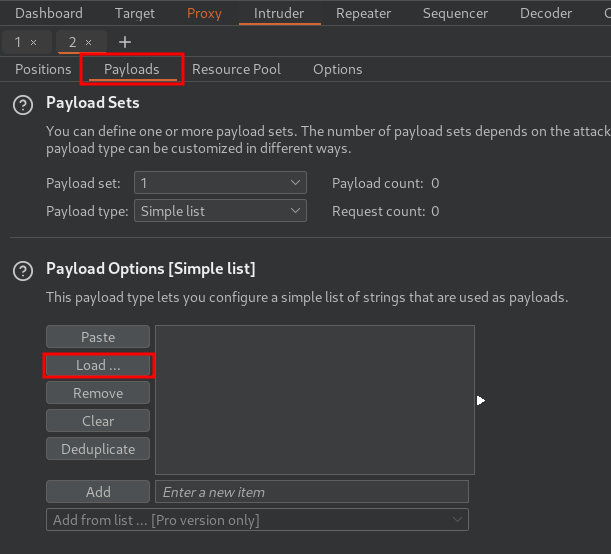Image resolution: width=611 pixels, height=554 pixels.
Task: Click Load ... to import a payload file
Action: point(98,365)
